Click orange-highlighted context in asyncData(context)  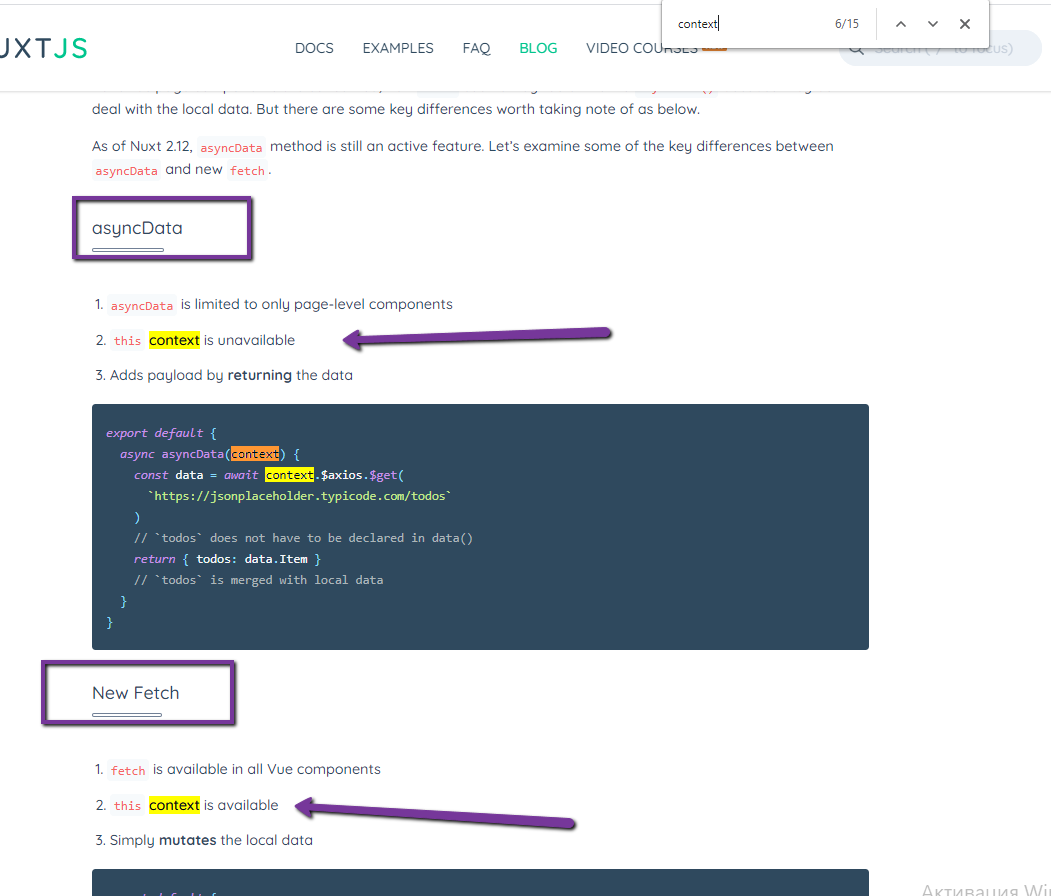point(255,454)
